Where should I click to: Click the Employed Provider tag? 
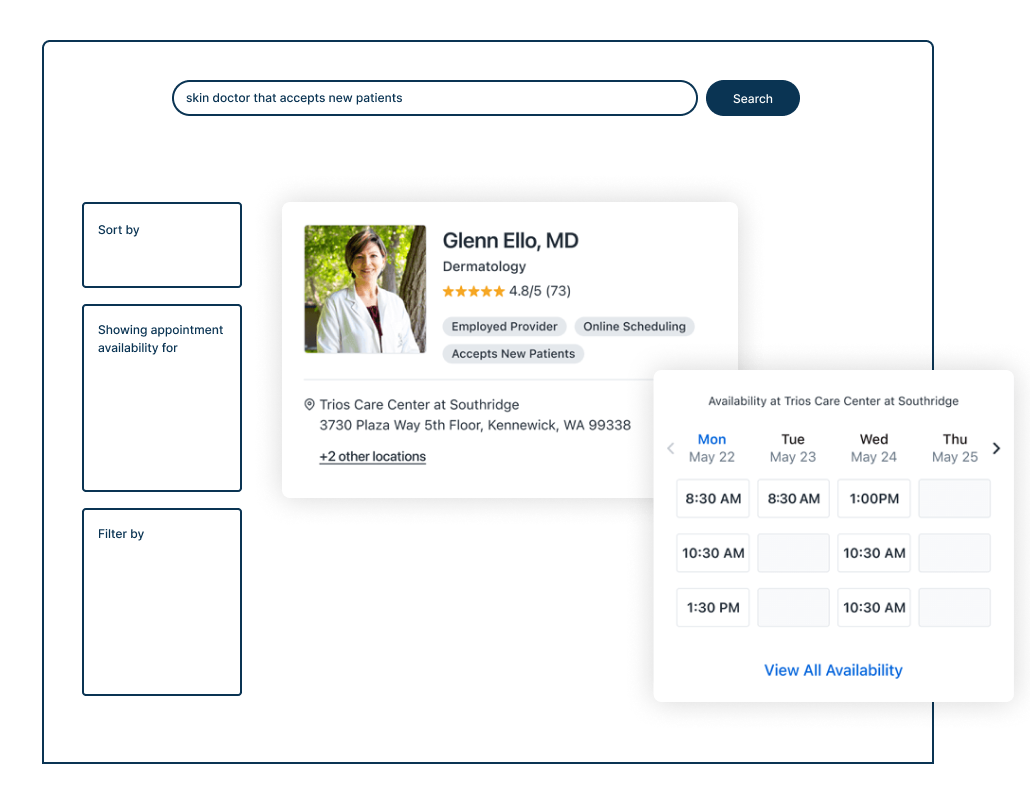coord(504,327)
